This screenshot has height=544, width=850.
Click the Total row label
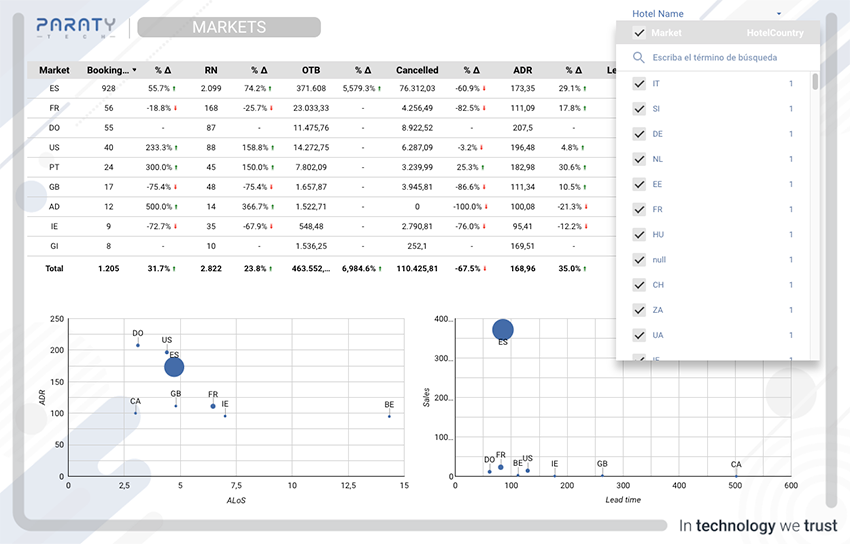(x=54, y=268)
